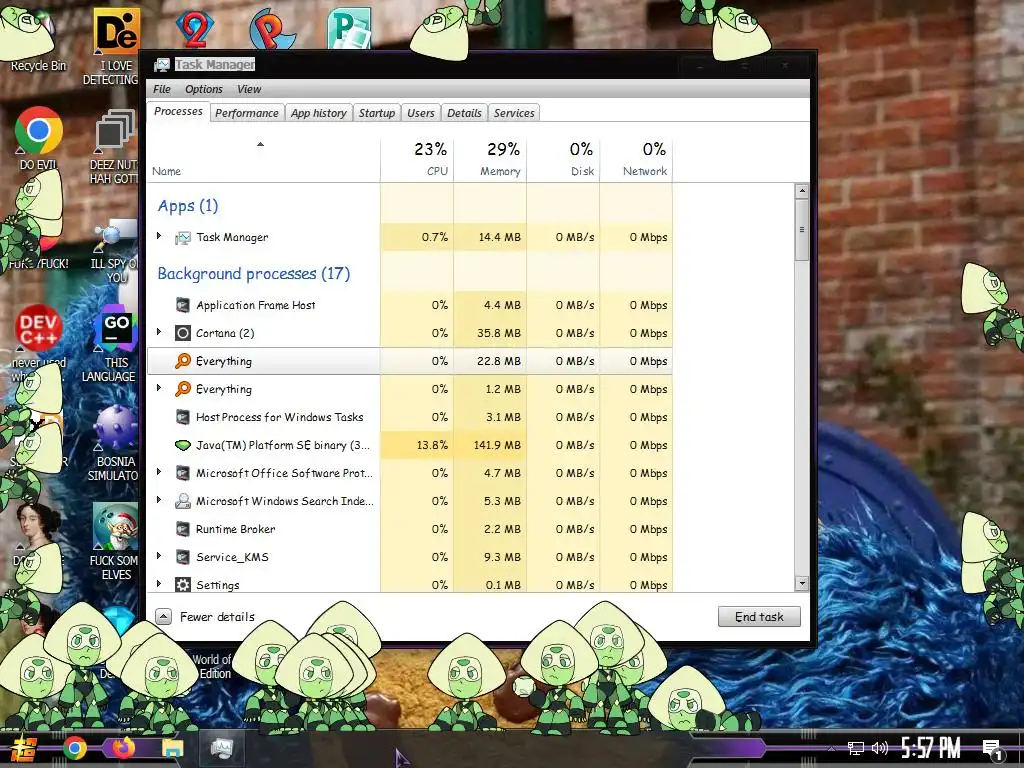Expand the second Everything process row
This screenshot has width=1024, height=768.
[x=159, y=389]
